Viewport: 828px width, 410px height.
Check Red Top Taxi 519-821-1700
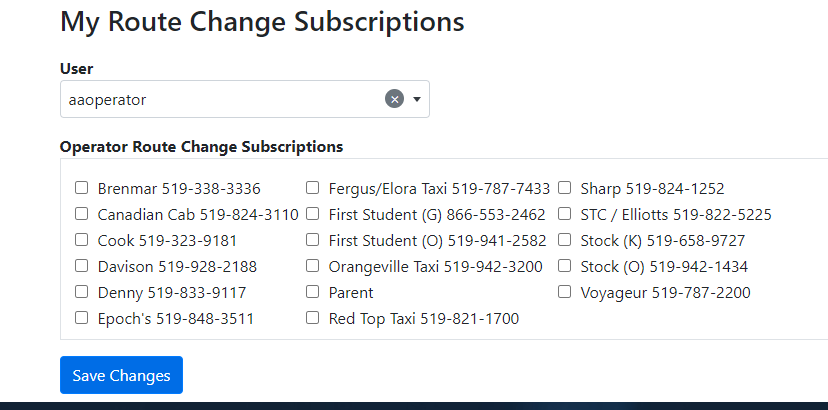coord(313,318)
